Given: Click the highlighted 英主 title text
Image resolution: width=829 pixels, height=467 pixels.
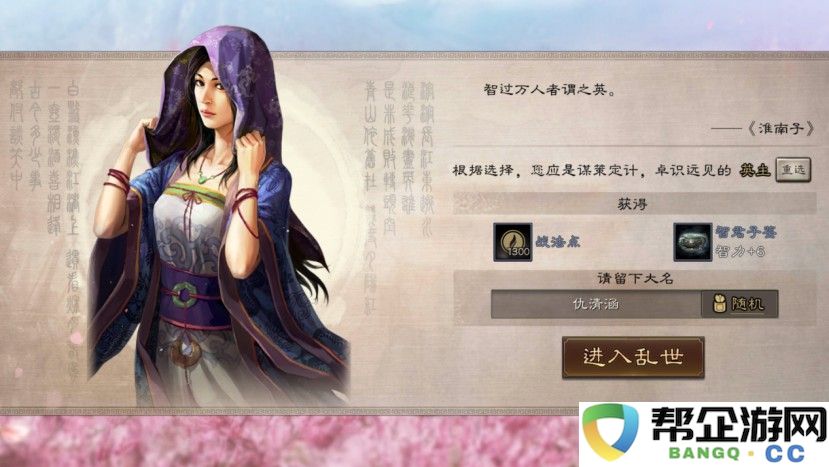Looking at the screenshot, I should [x=754, y=170].
